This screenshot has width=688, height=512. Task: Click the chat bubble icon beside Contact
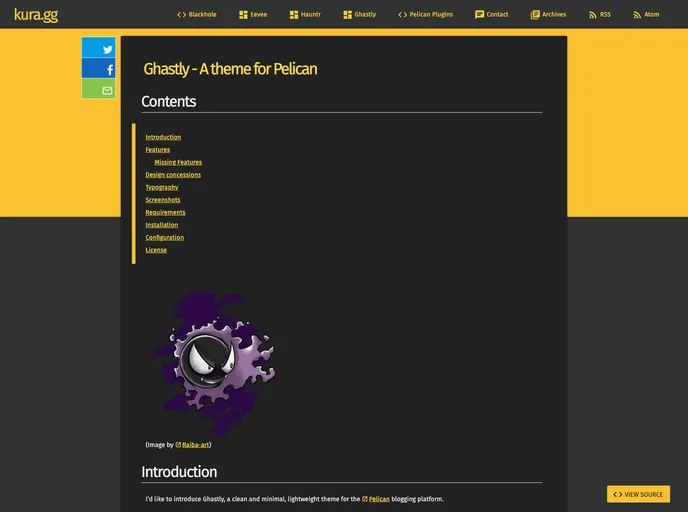(479, 15)
